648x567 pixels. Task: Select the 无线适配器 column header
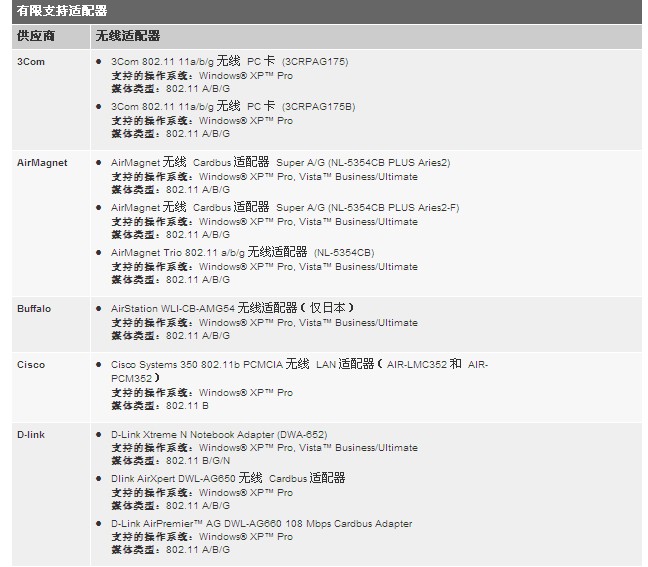pyautogui.click(x=127, y=36)
